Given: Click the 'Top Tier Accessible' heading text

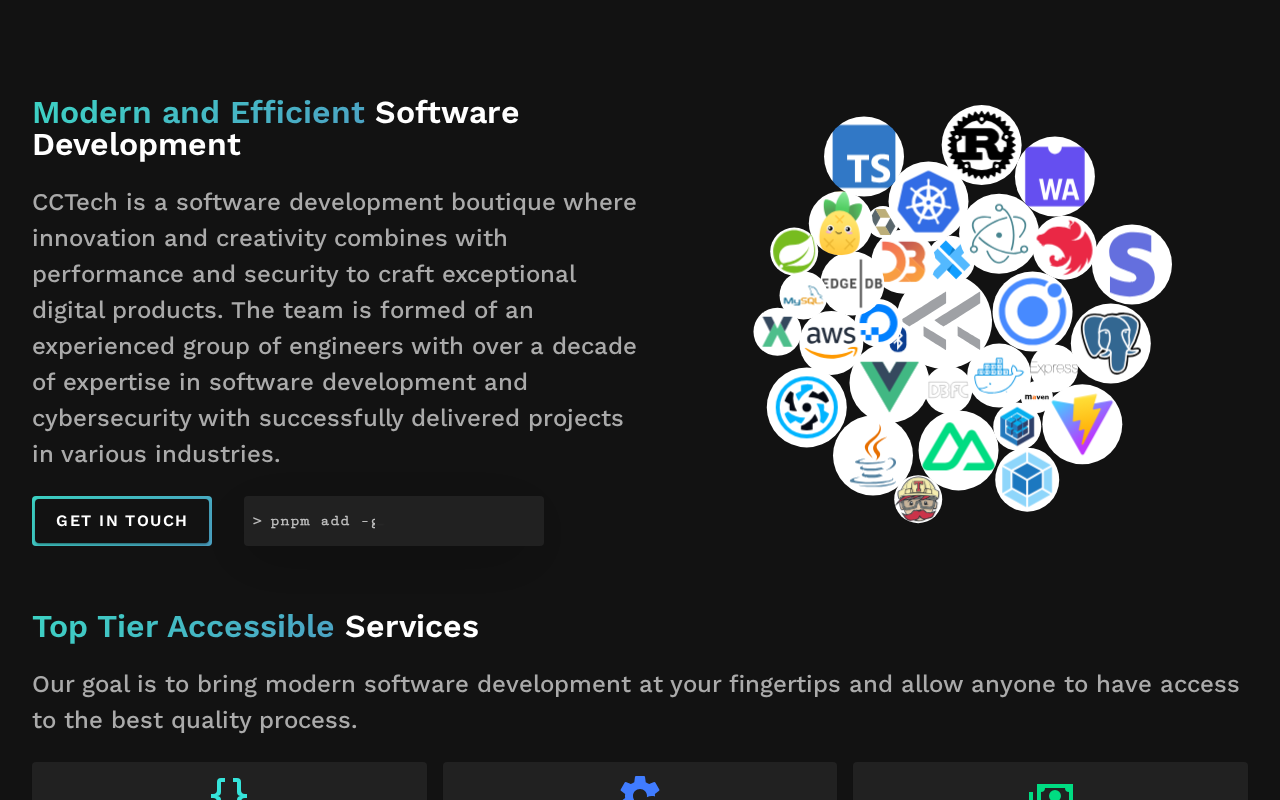Looking at the screenshot, I should coord(183,626).
